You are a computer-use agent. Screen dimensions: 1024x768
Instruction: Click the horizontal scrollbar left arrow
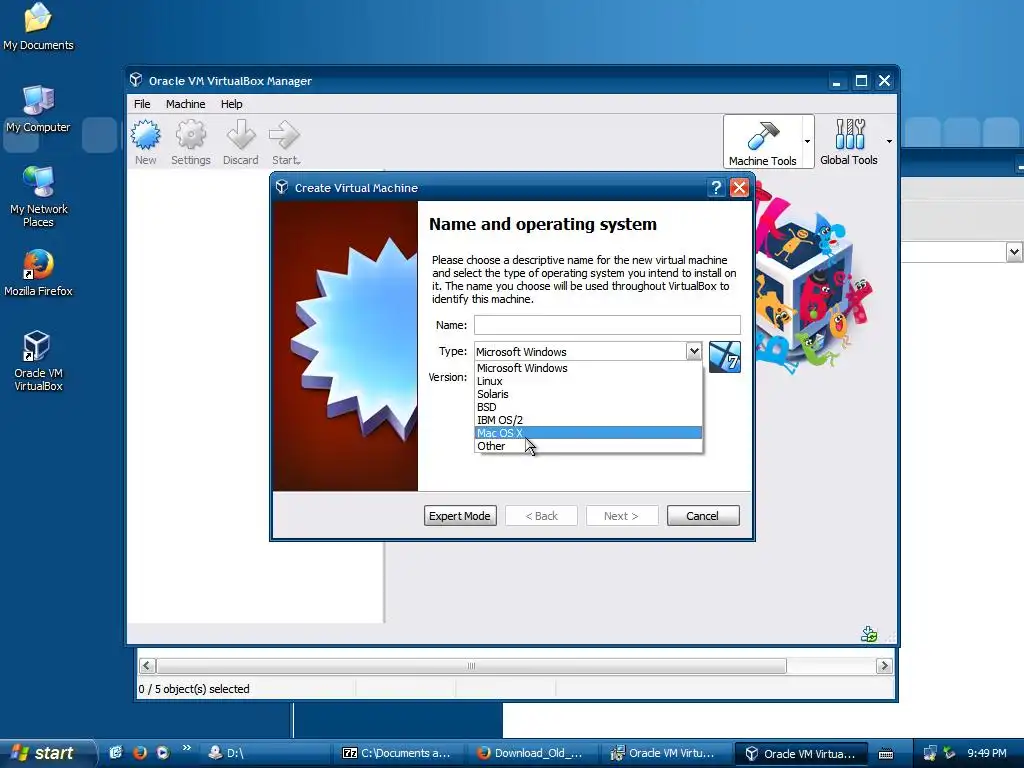coord(147,665)
